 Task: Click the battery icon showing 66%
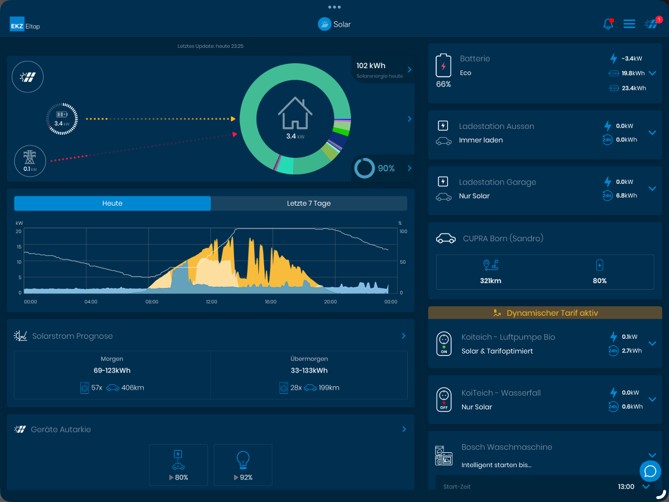[x=443, y=66]
